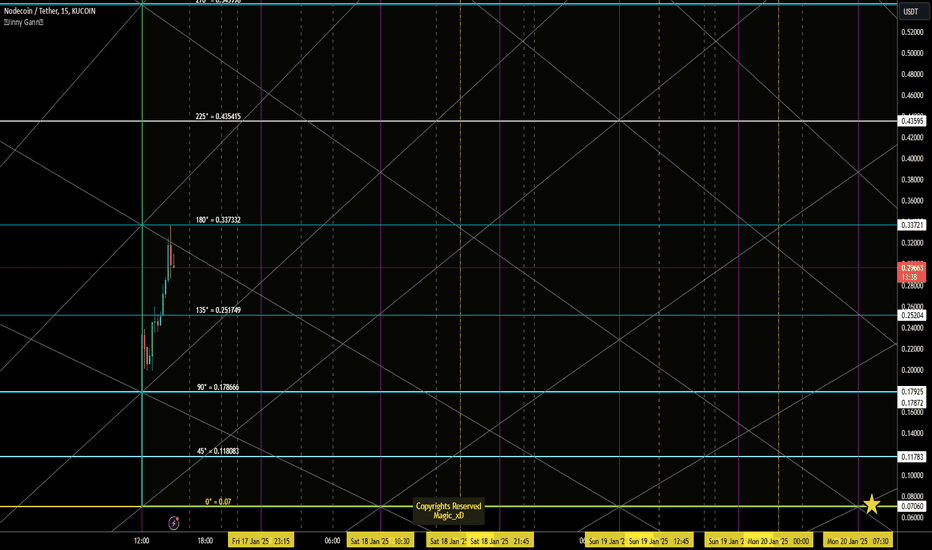The image size is (932, 550).
Task: Click the 0.33721 price axis label
Action: click(x=912, y=225)
